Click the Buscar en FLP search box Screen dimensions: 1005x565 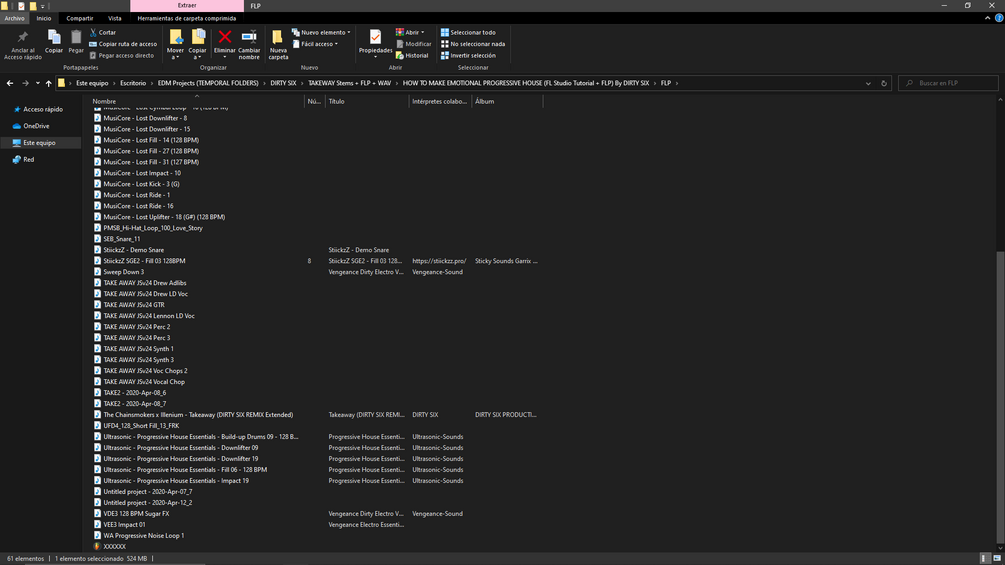pos(948,83)
